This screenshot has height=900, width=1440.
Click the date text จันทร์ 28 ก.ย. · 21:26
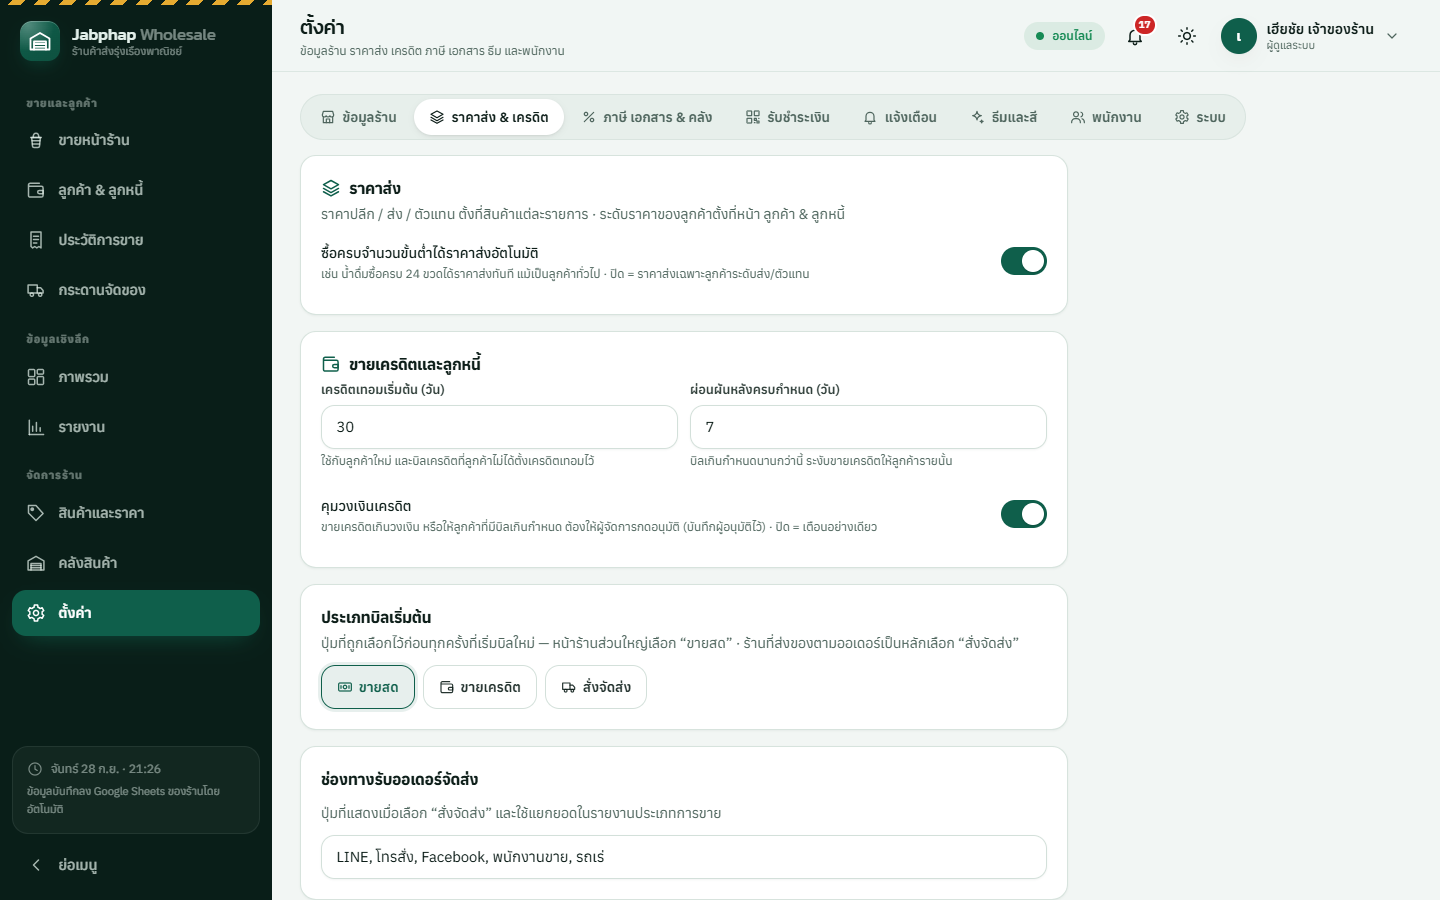tap(106, 769)
